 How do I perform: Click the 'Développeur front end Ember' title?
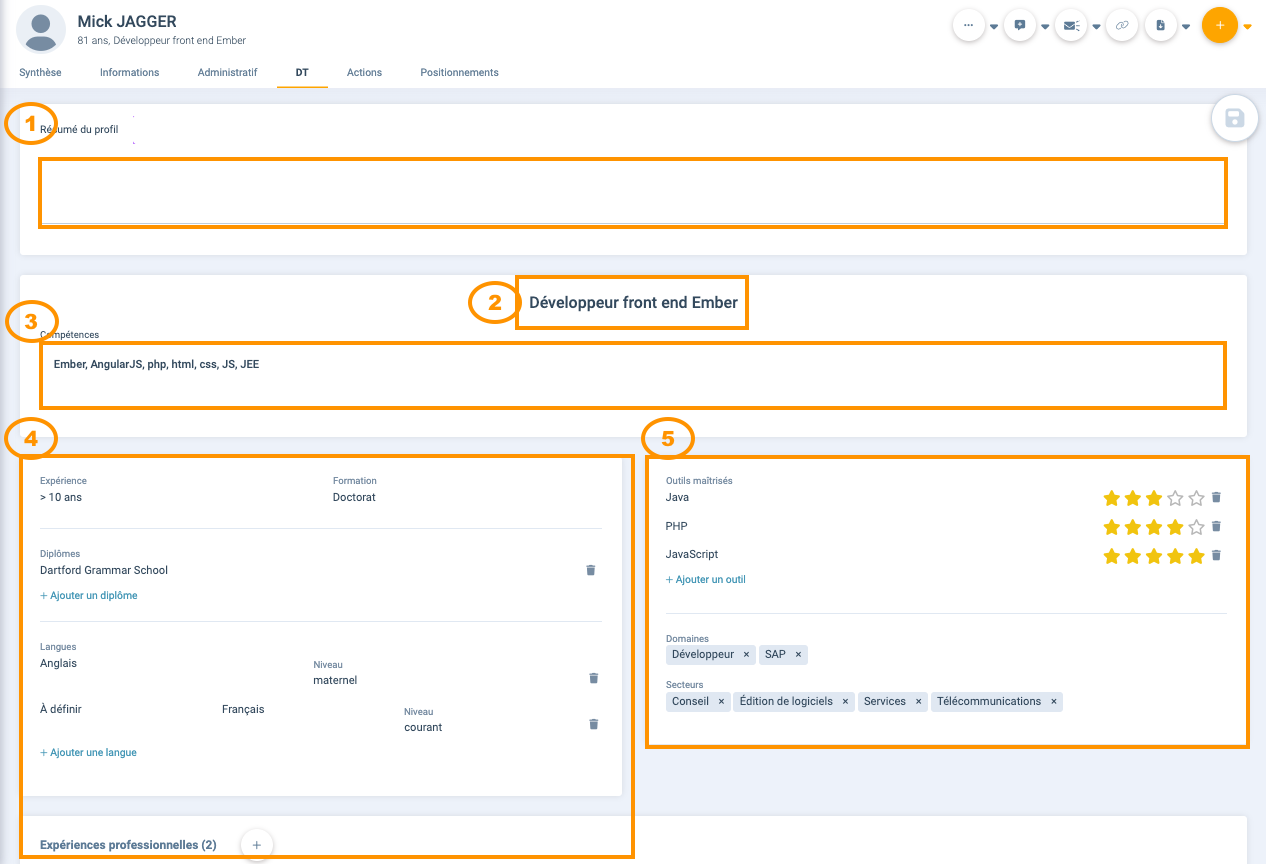click(x=633, y=303)
